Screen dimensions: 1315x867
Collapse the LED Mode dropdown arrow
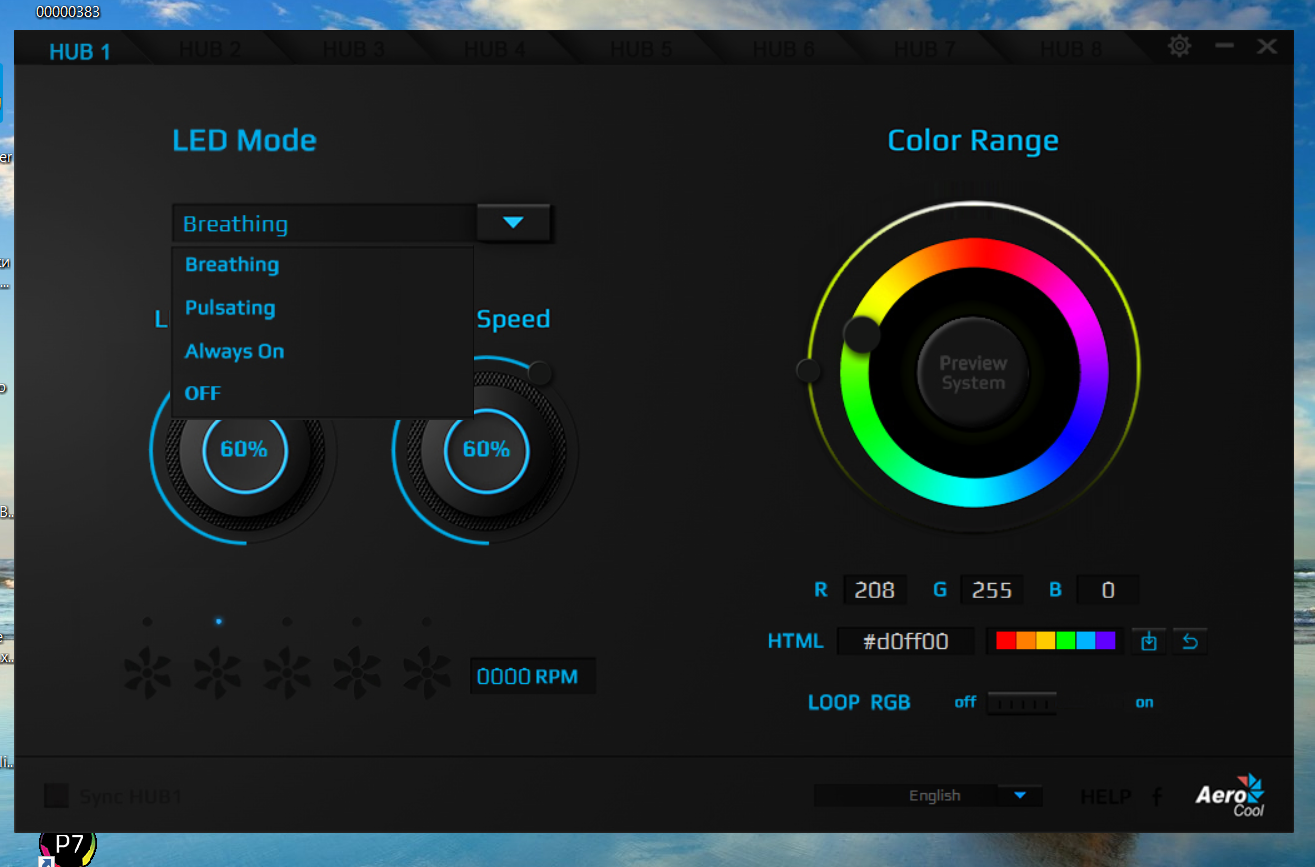pos(513,222)
